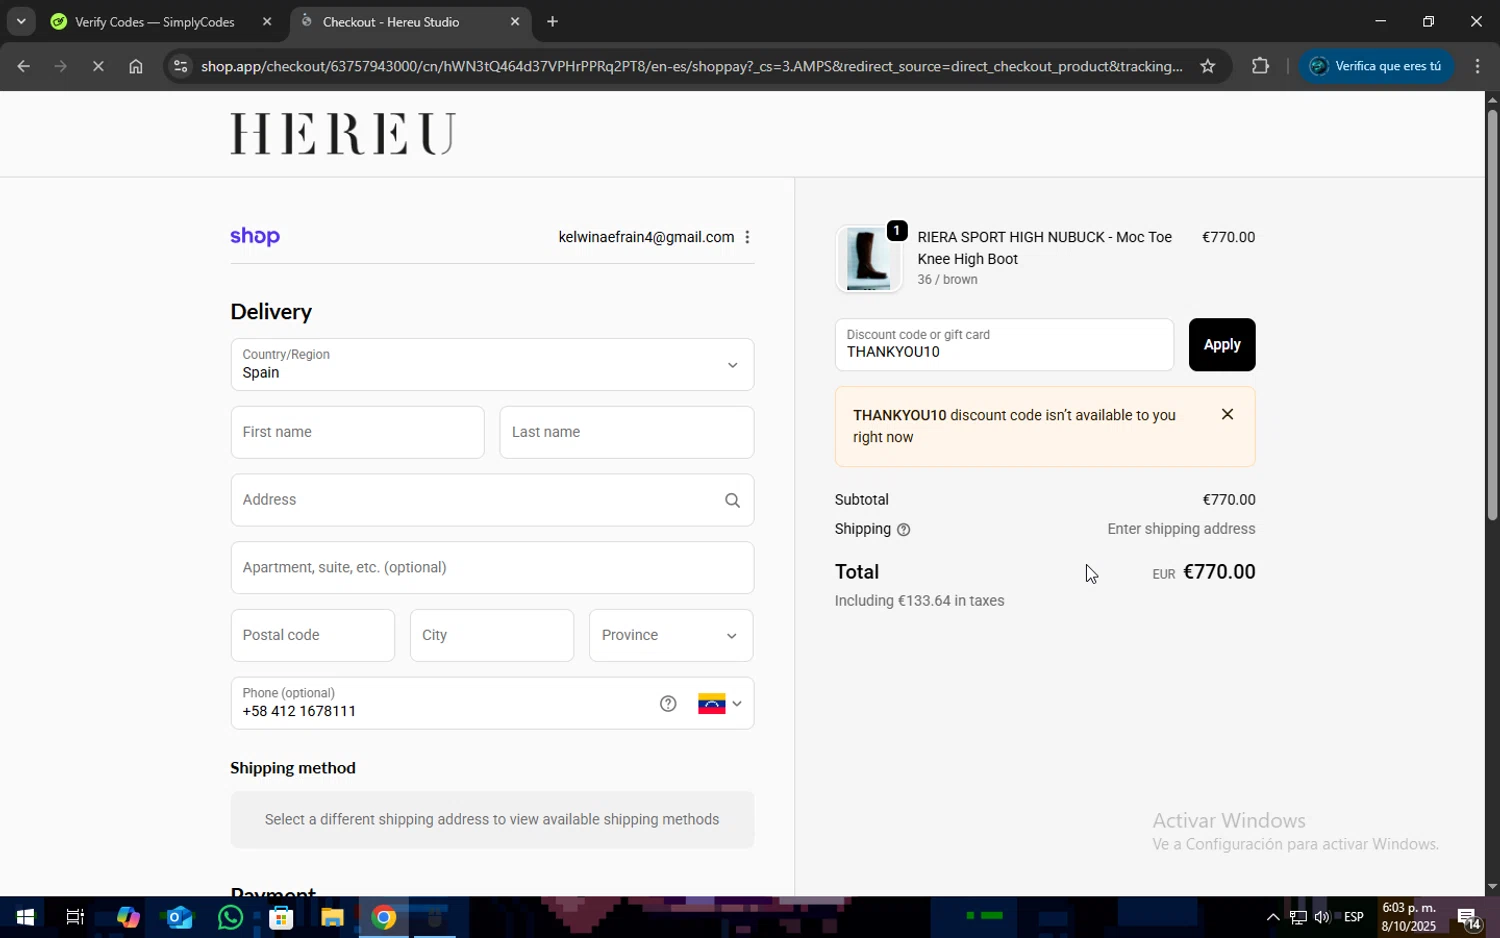
Task: Open the network status tray icon
Action: tap(1297, 917)
